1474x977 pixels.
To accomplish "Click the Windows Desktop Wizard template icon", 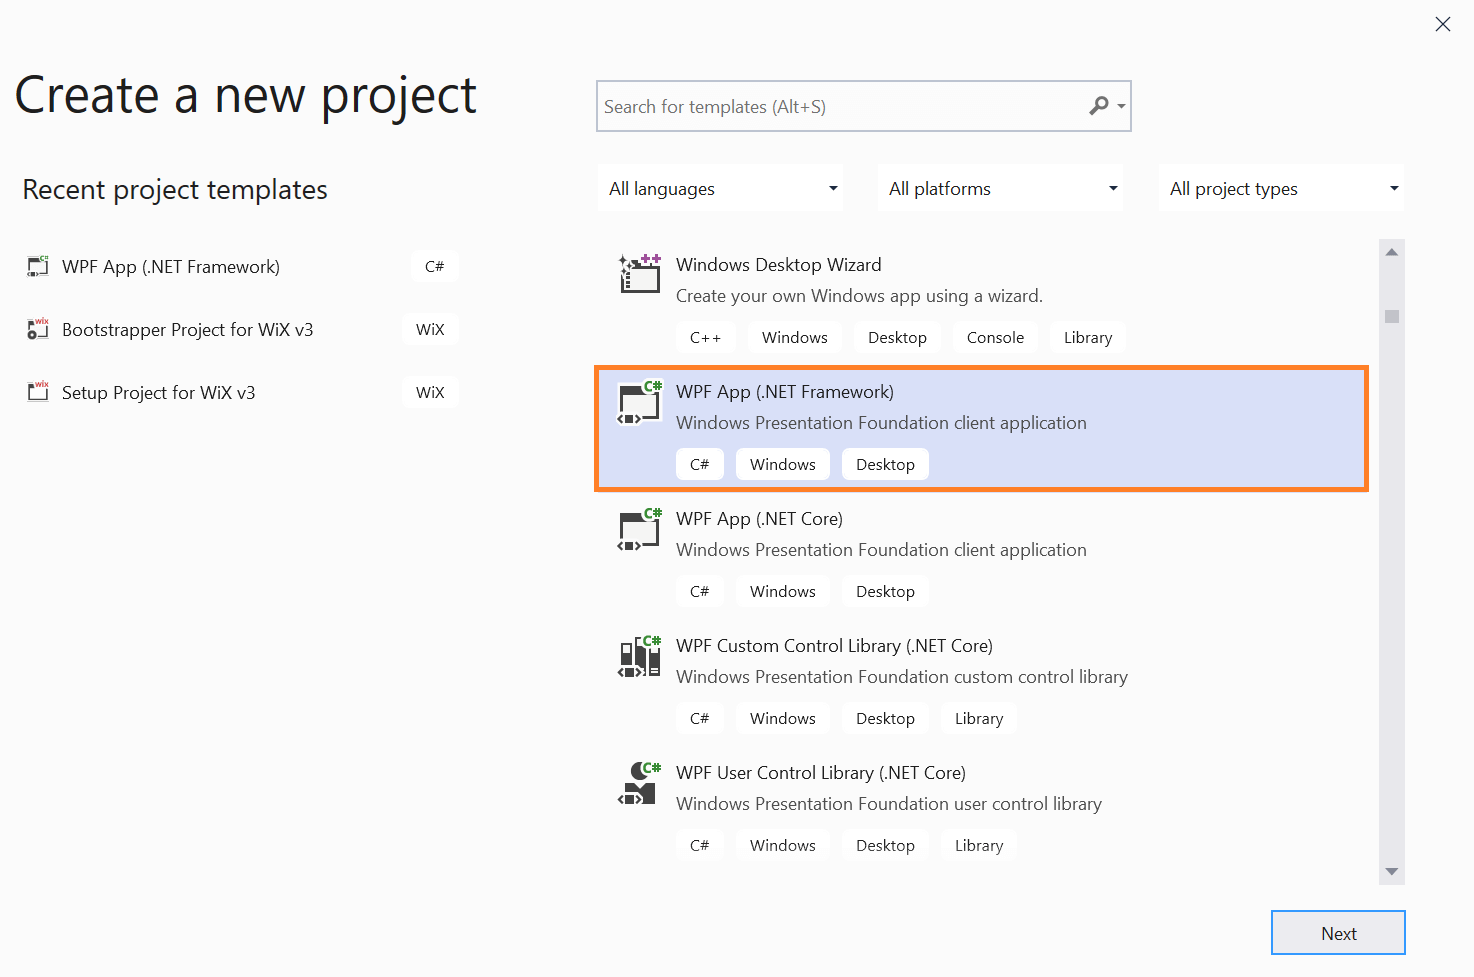I will [x=640, y=273].
